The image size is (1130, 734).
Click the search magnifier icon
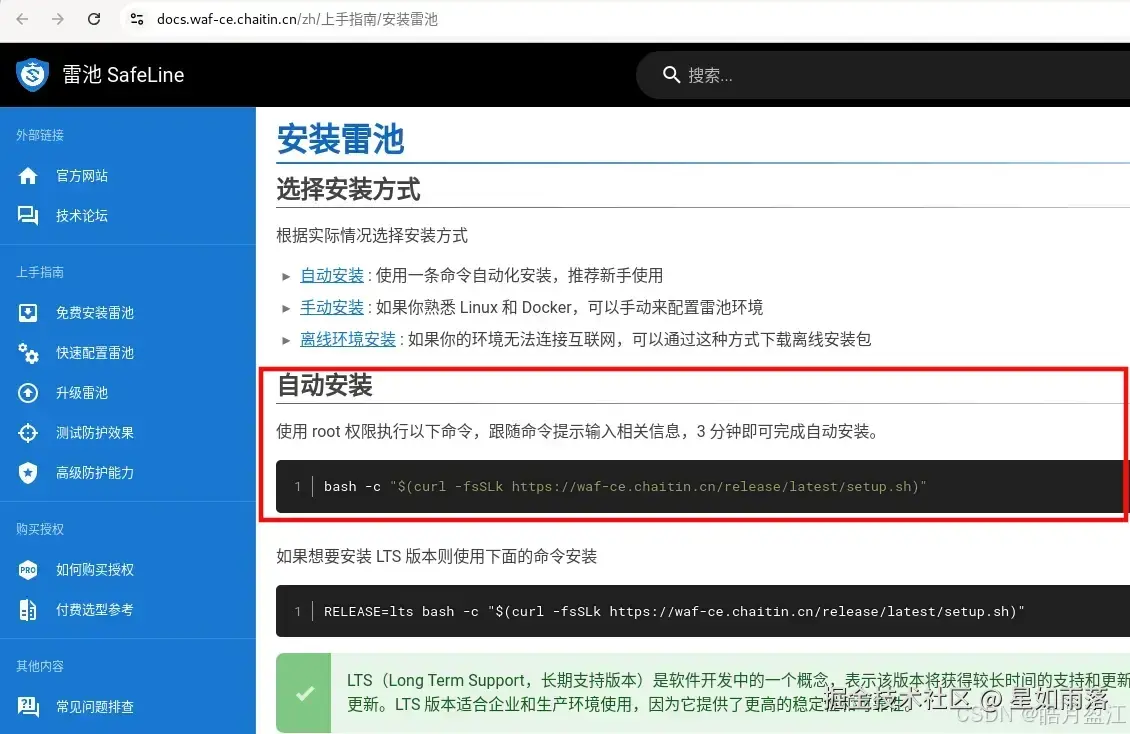671,74
